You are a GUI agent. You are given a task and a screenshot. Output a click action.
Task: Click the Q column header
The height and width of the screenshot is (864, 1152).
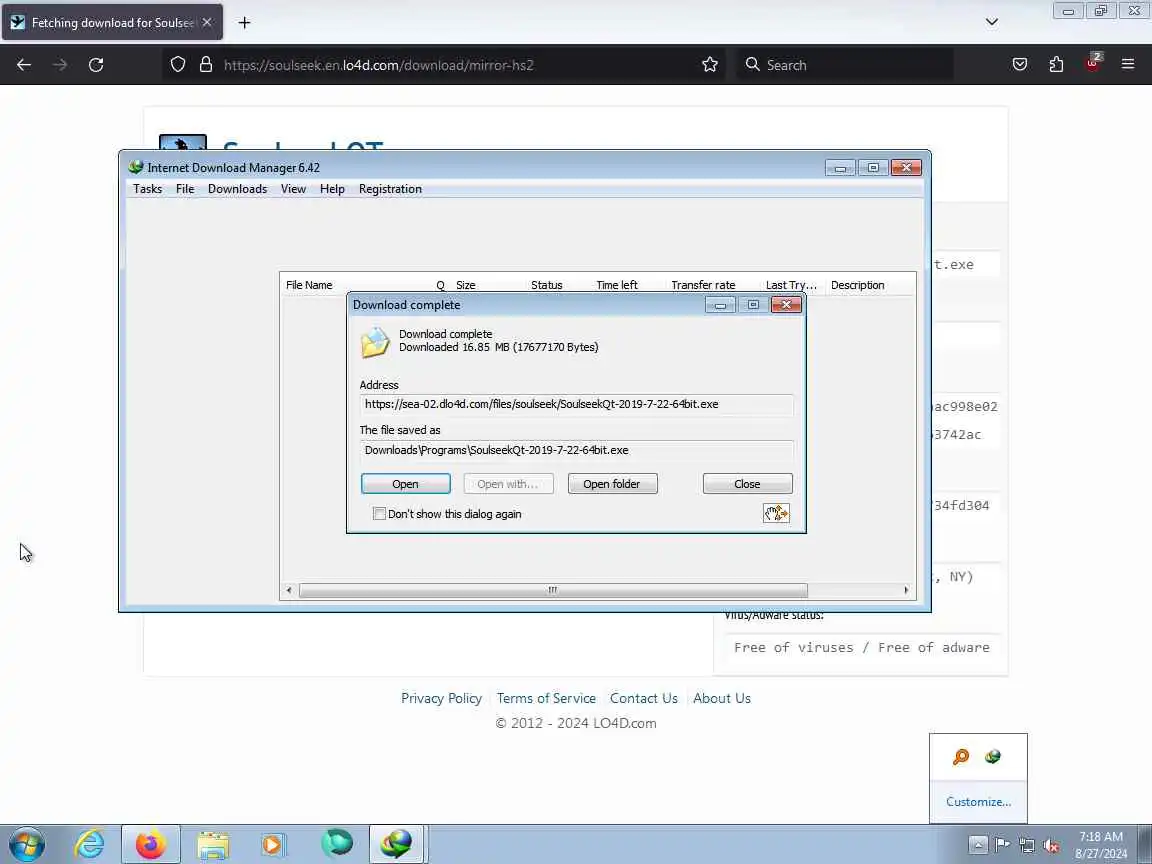441,285
